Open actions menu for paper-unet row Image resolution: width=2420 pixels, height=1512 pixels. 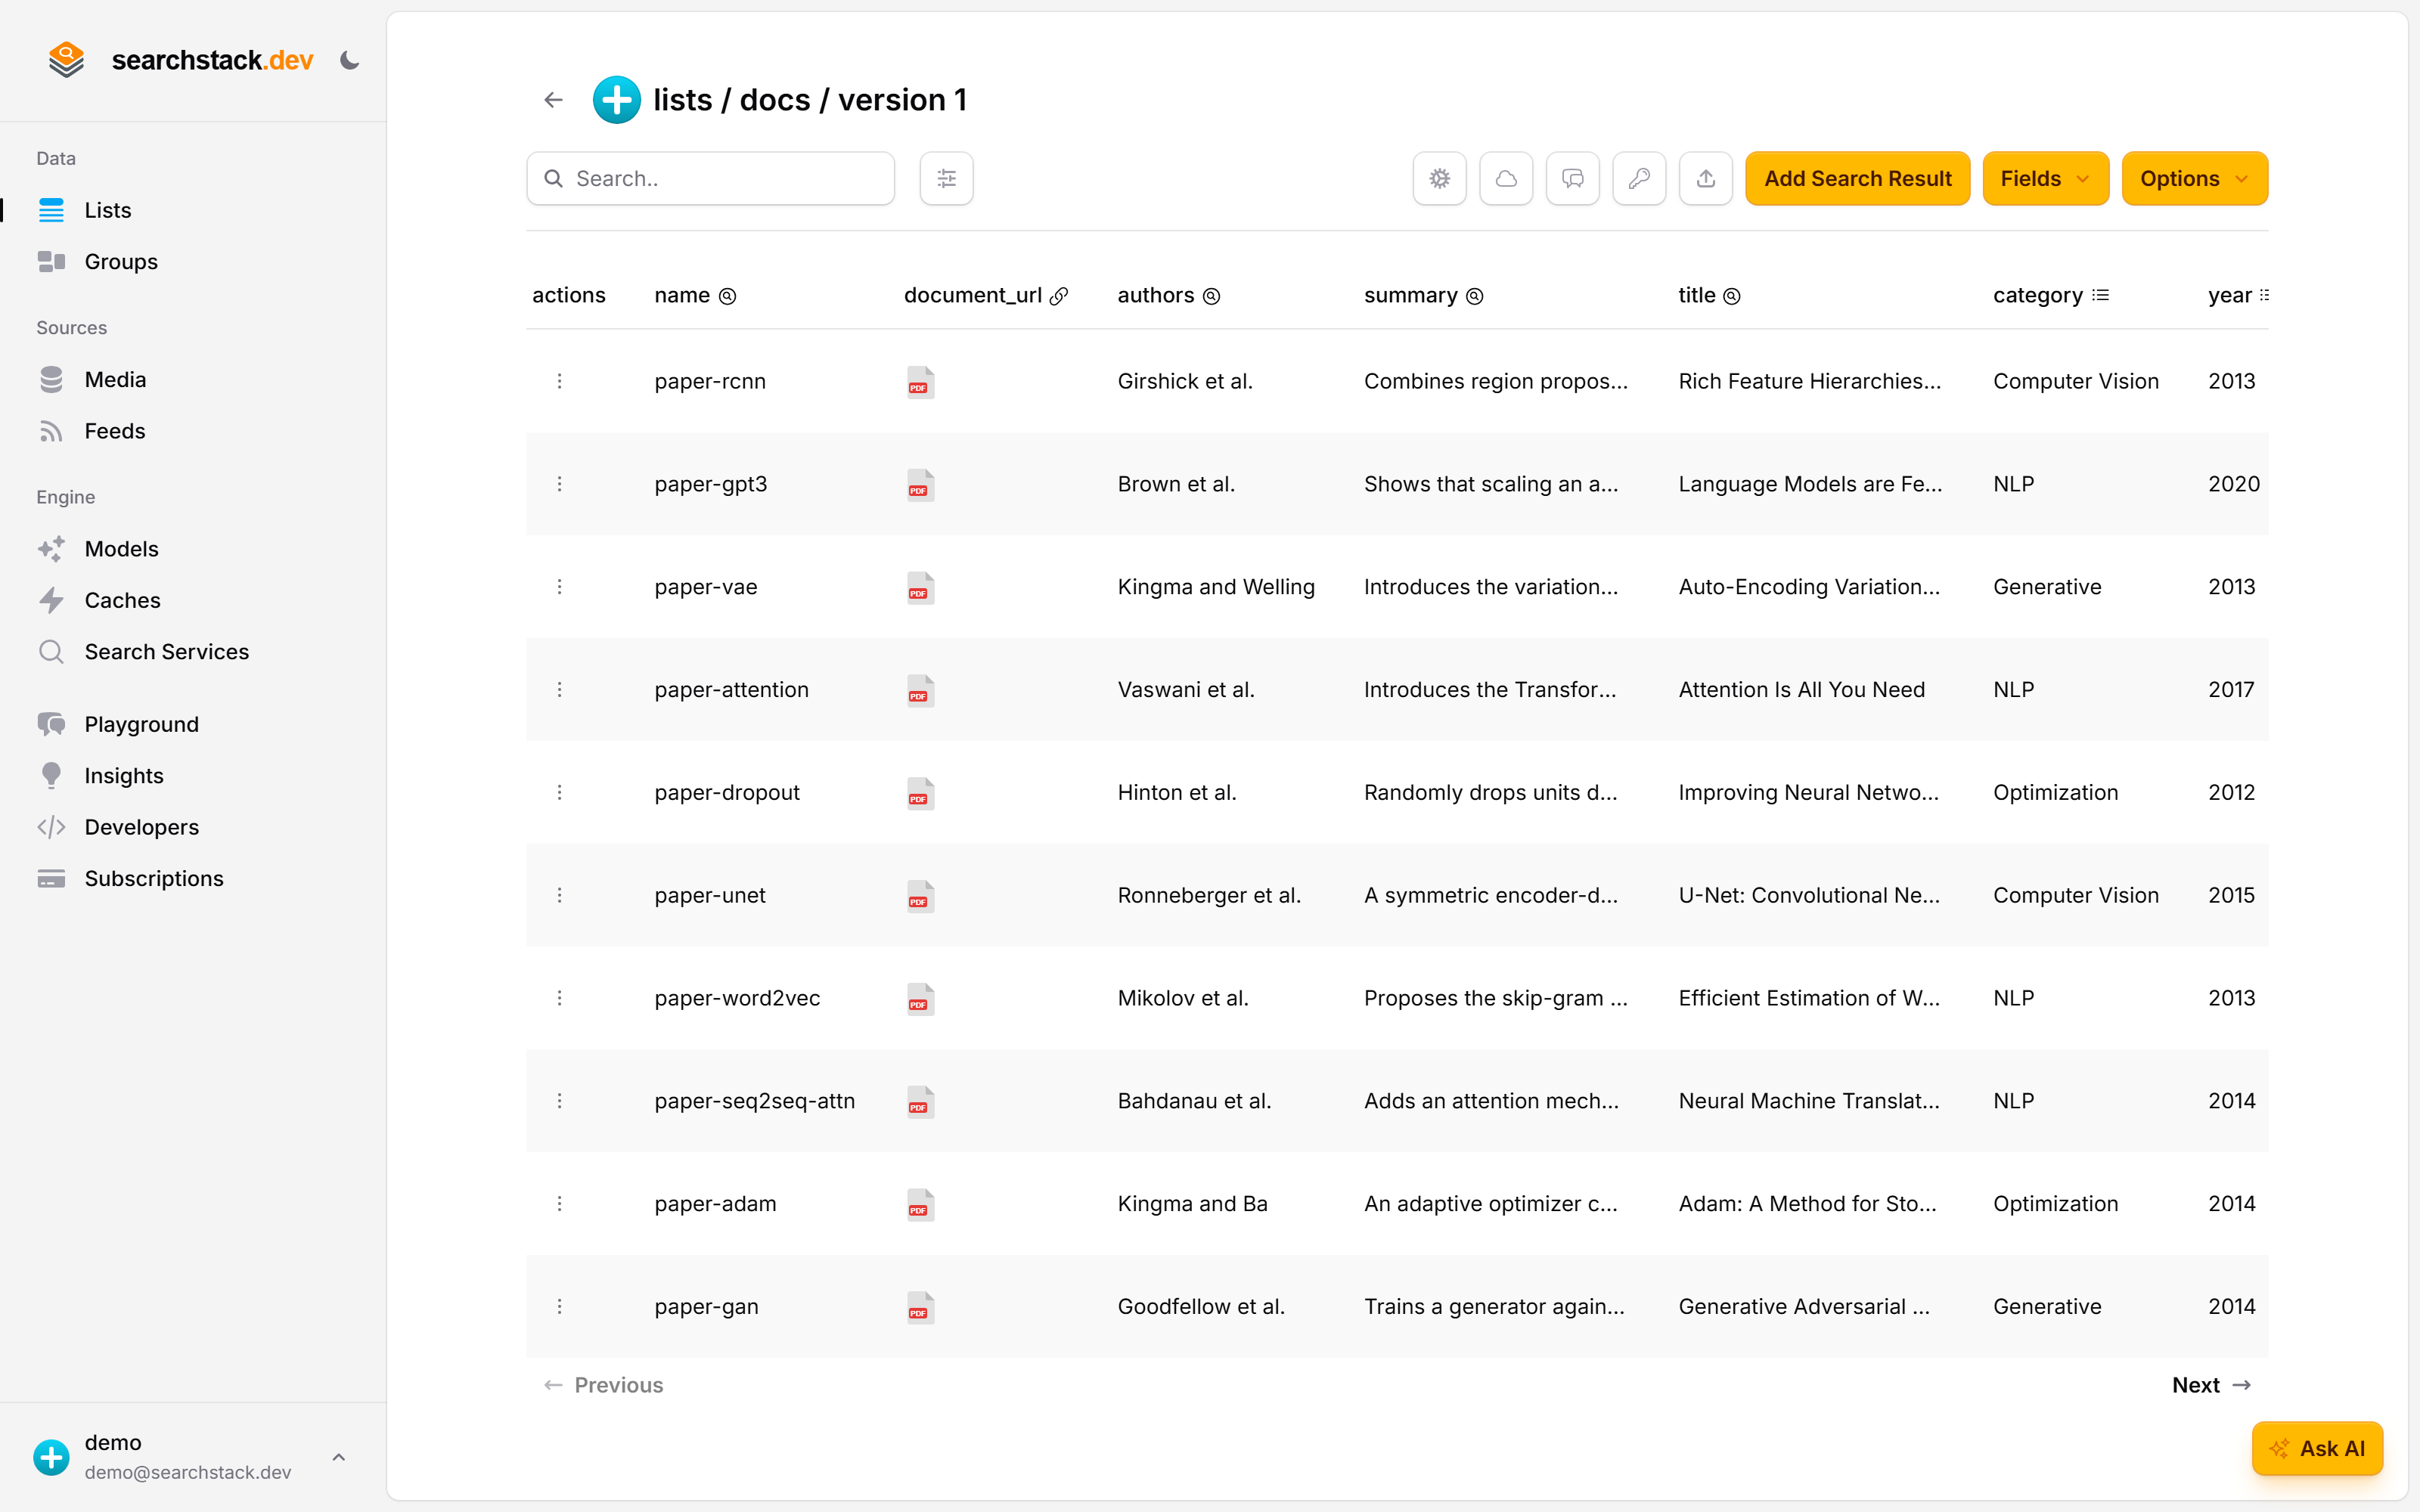(x=559, y=895)
